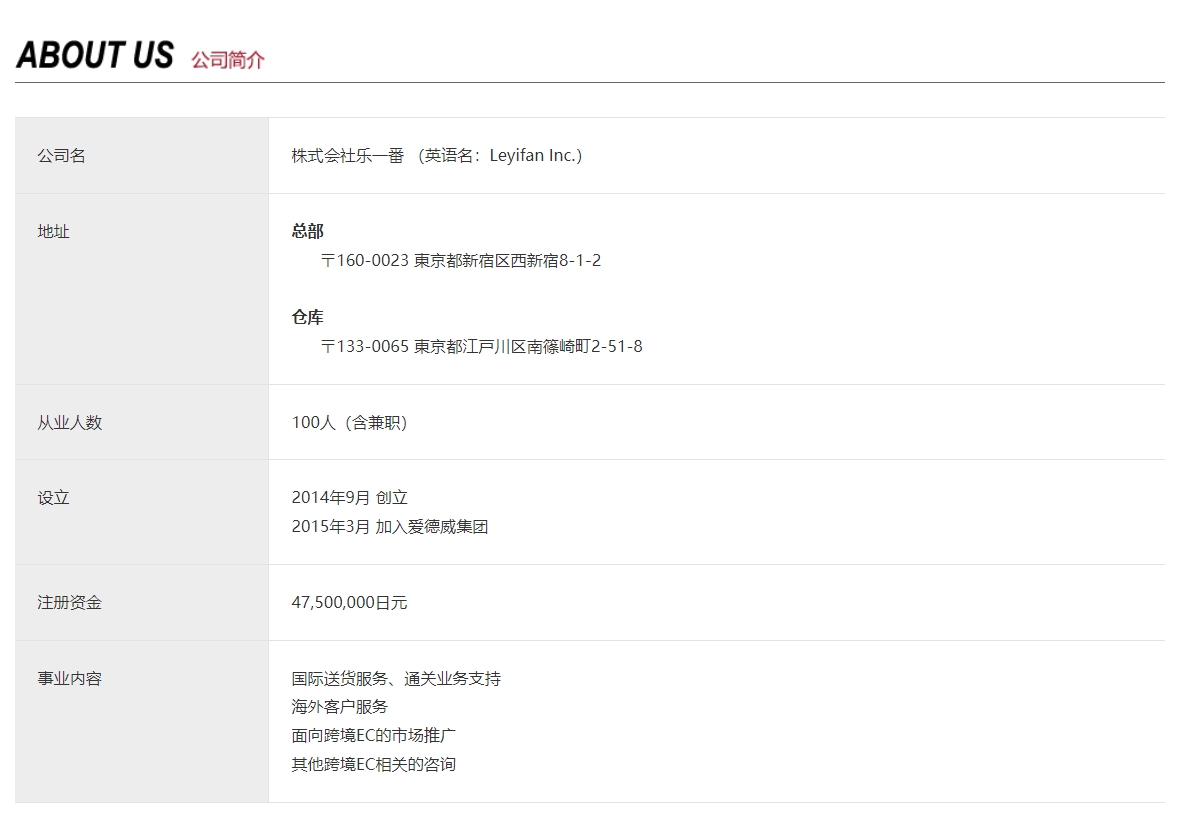The height and width of the screenshot is (821, 1184).
Task: Click the 面向跨境EC的市场推广 line
Action: click(374, 736)
